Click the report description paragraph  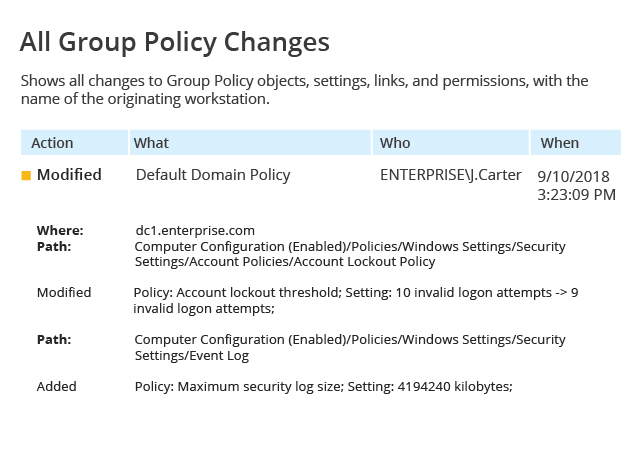click(304, 90)
